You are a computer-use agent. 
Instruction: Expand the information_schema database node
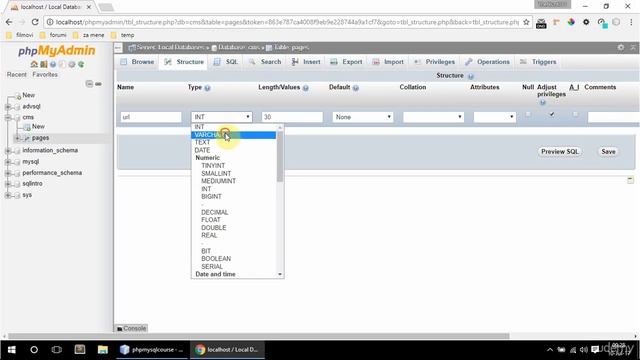pyautogui.click(x=8, y=151)
